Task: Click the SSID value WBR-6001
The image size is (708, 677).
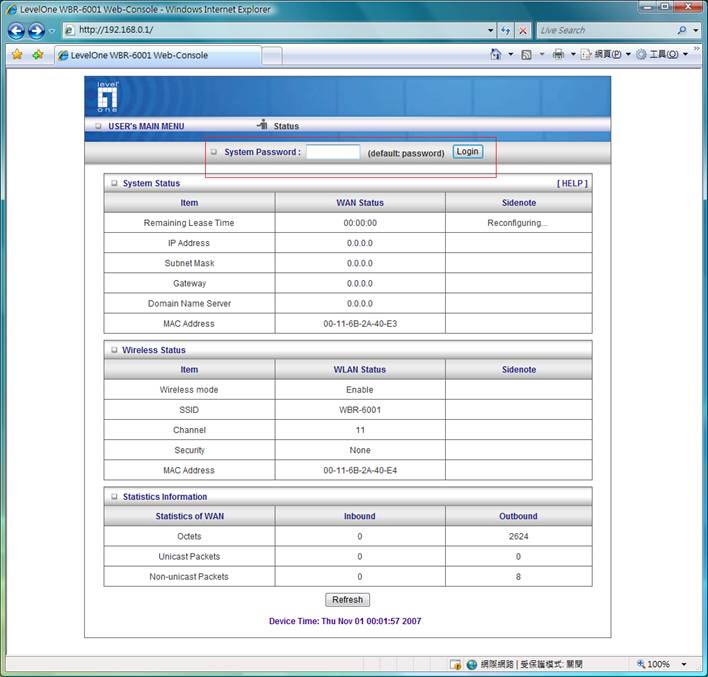Action: tap(360, 410)
